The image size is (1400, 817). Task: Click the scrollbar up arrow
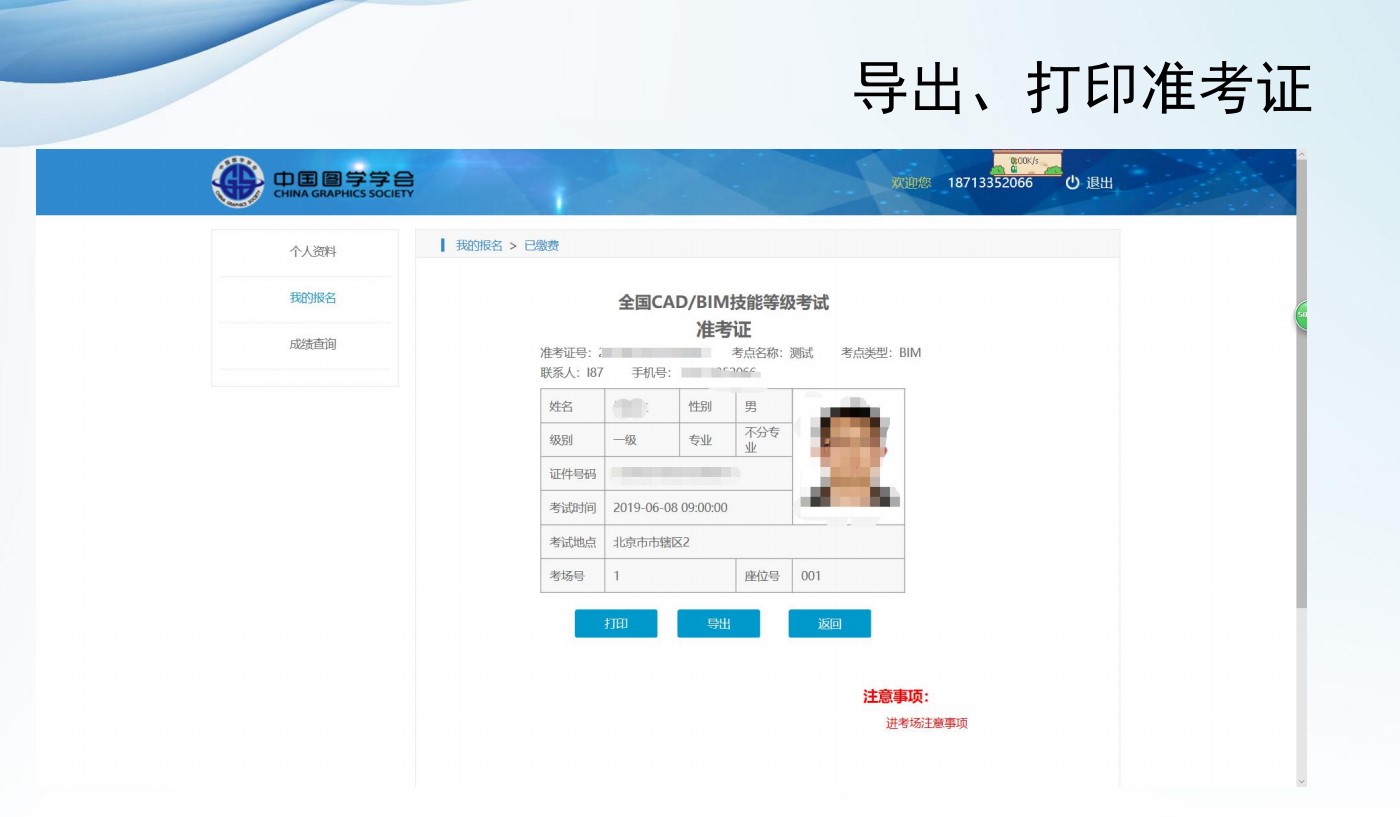1301,155
